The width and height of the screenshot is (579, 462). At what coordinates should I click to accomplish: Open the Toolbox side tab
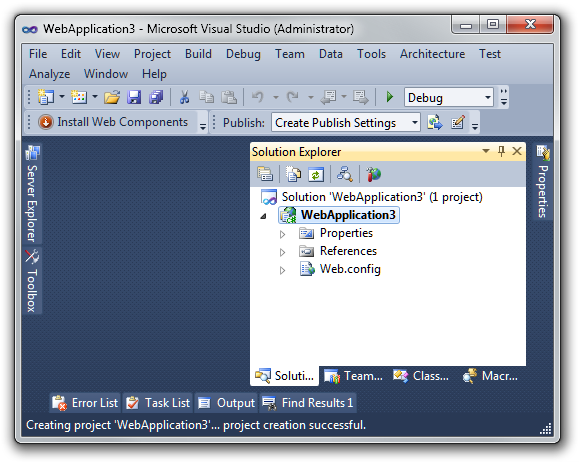[32, 281]
